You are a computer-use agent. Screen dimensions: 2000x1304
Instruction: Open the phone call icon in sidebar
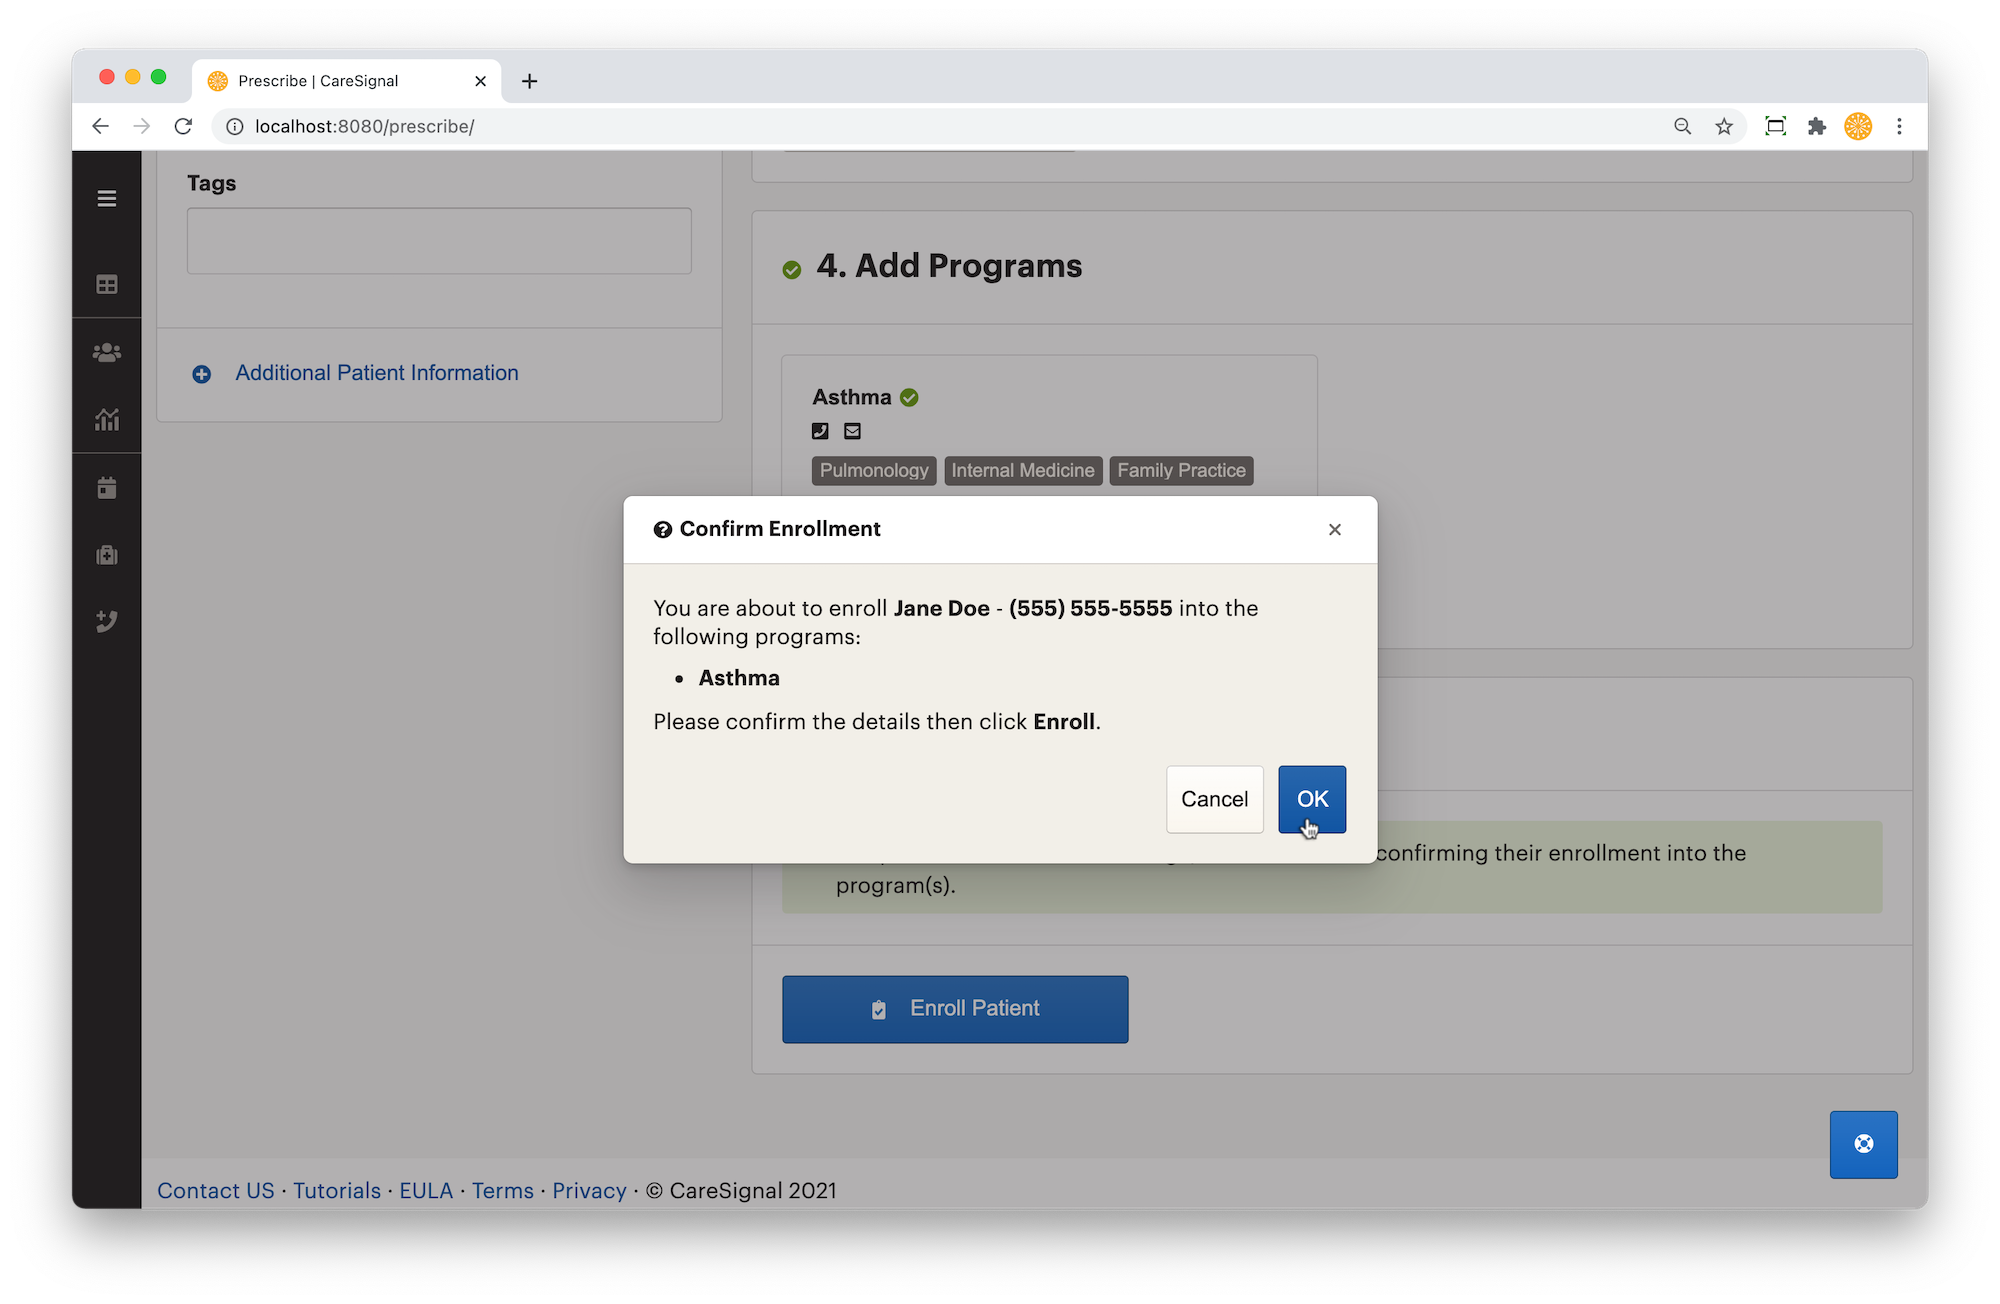[x=107, y=621]
